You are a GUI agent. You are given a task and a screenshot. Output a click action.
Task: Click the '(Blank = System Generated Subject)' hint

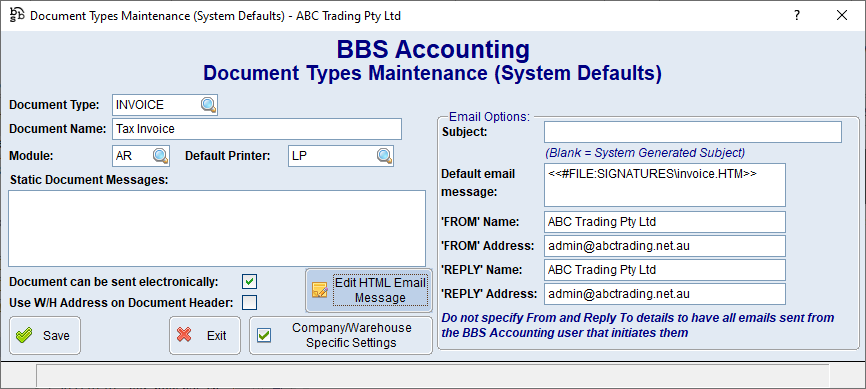645,152
